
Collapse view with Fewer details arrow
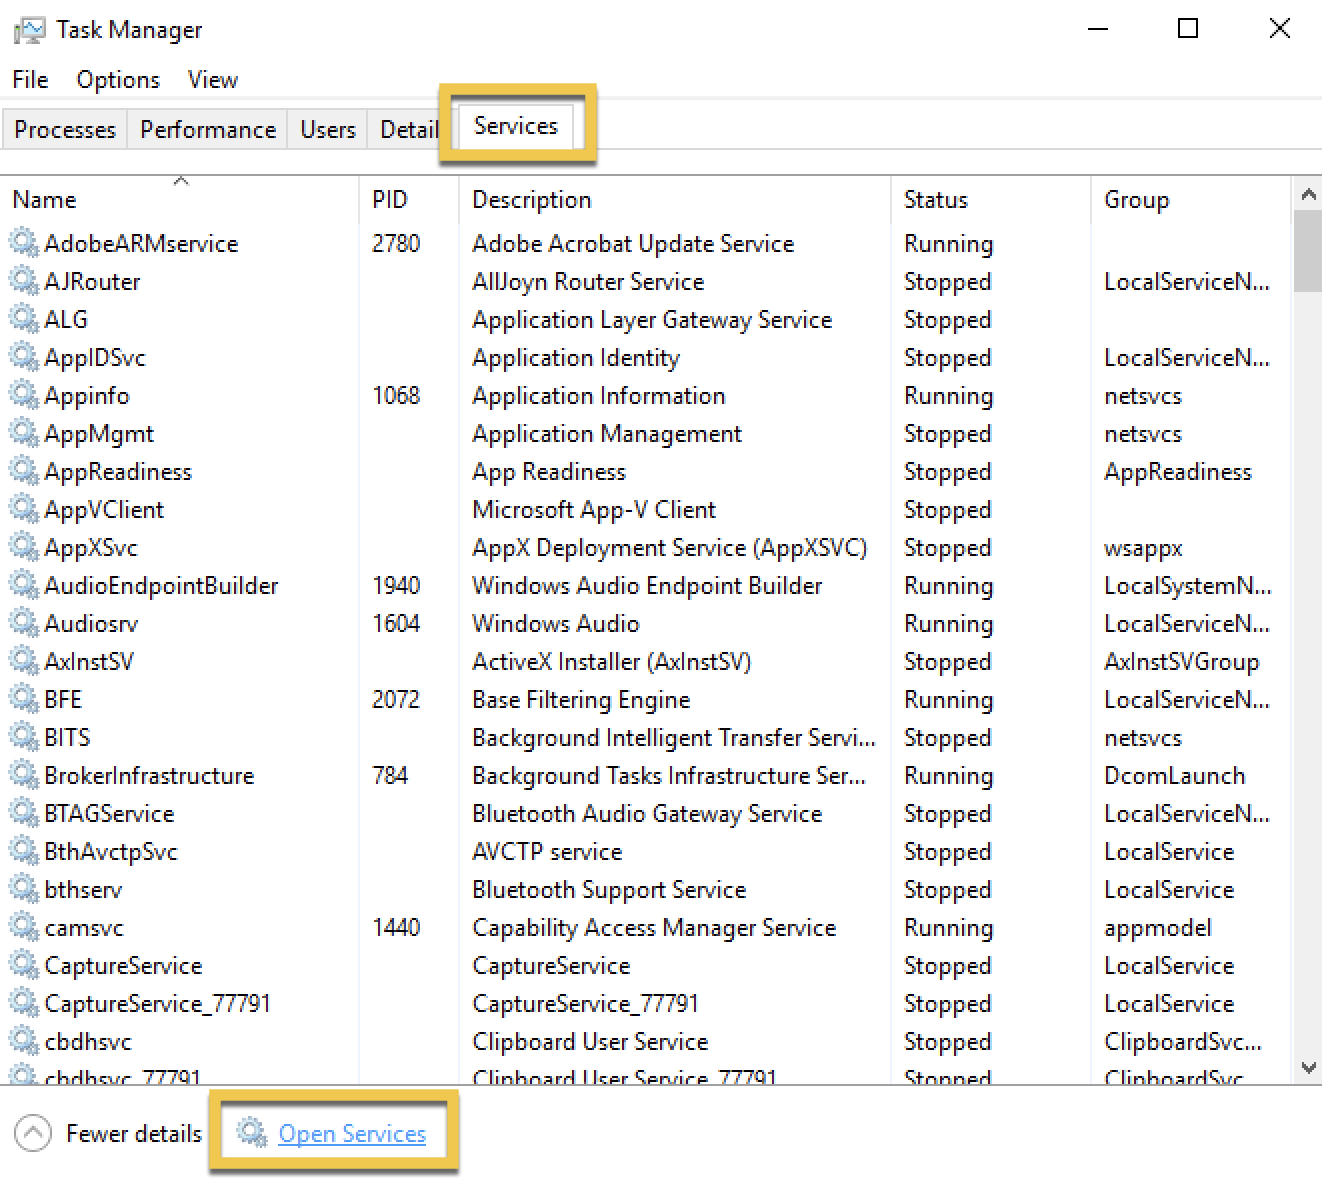point(32,1134)
